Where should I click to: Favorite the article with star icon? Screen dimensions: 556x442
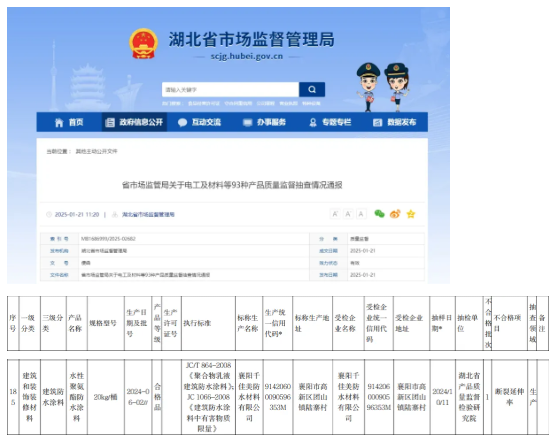[411, 214]
